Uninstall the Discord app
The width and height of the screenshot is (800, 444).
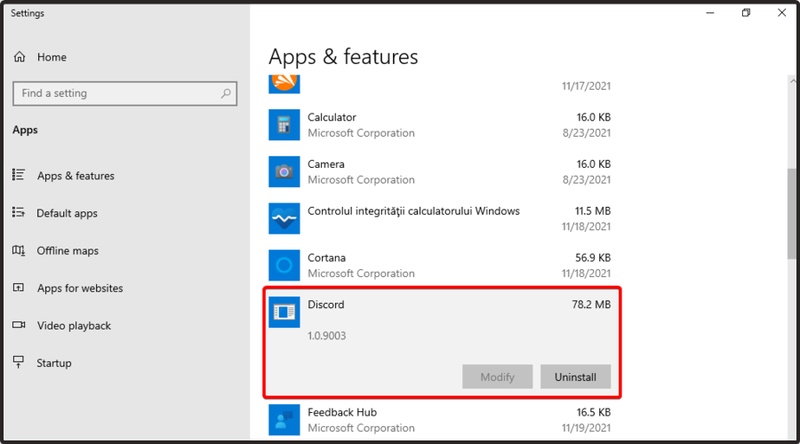point(575,377)
